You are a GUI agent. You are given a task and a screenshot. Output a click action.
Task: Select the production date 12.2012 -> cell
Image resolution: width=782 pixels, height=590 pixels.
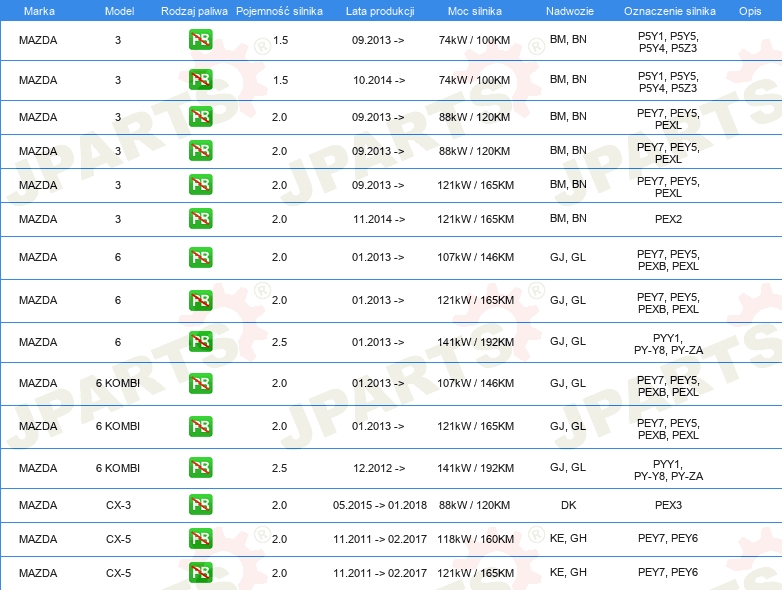379,468
